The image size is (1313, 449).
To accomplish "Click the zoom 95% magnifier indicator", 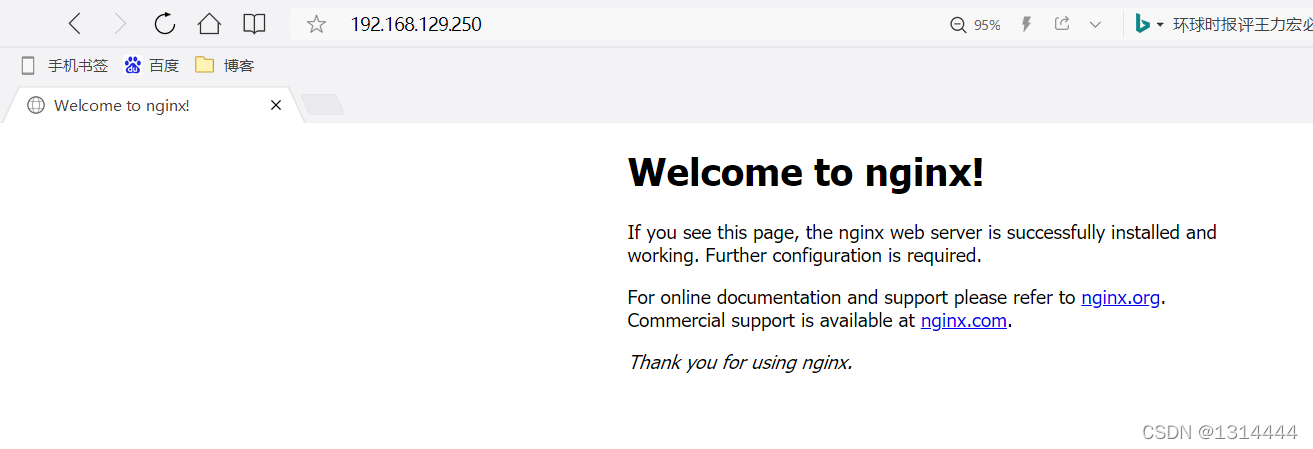I will (975, 25).
